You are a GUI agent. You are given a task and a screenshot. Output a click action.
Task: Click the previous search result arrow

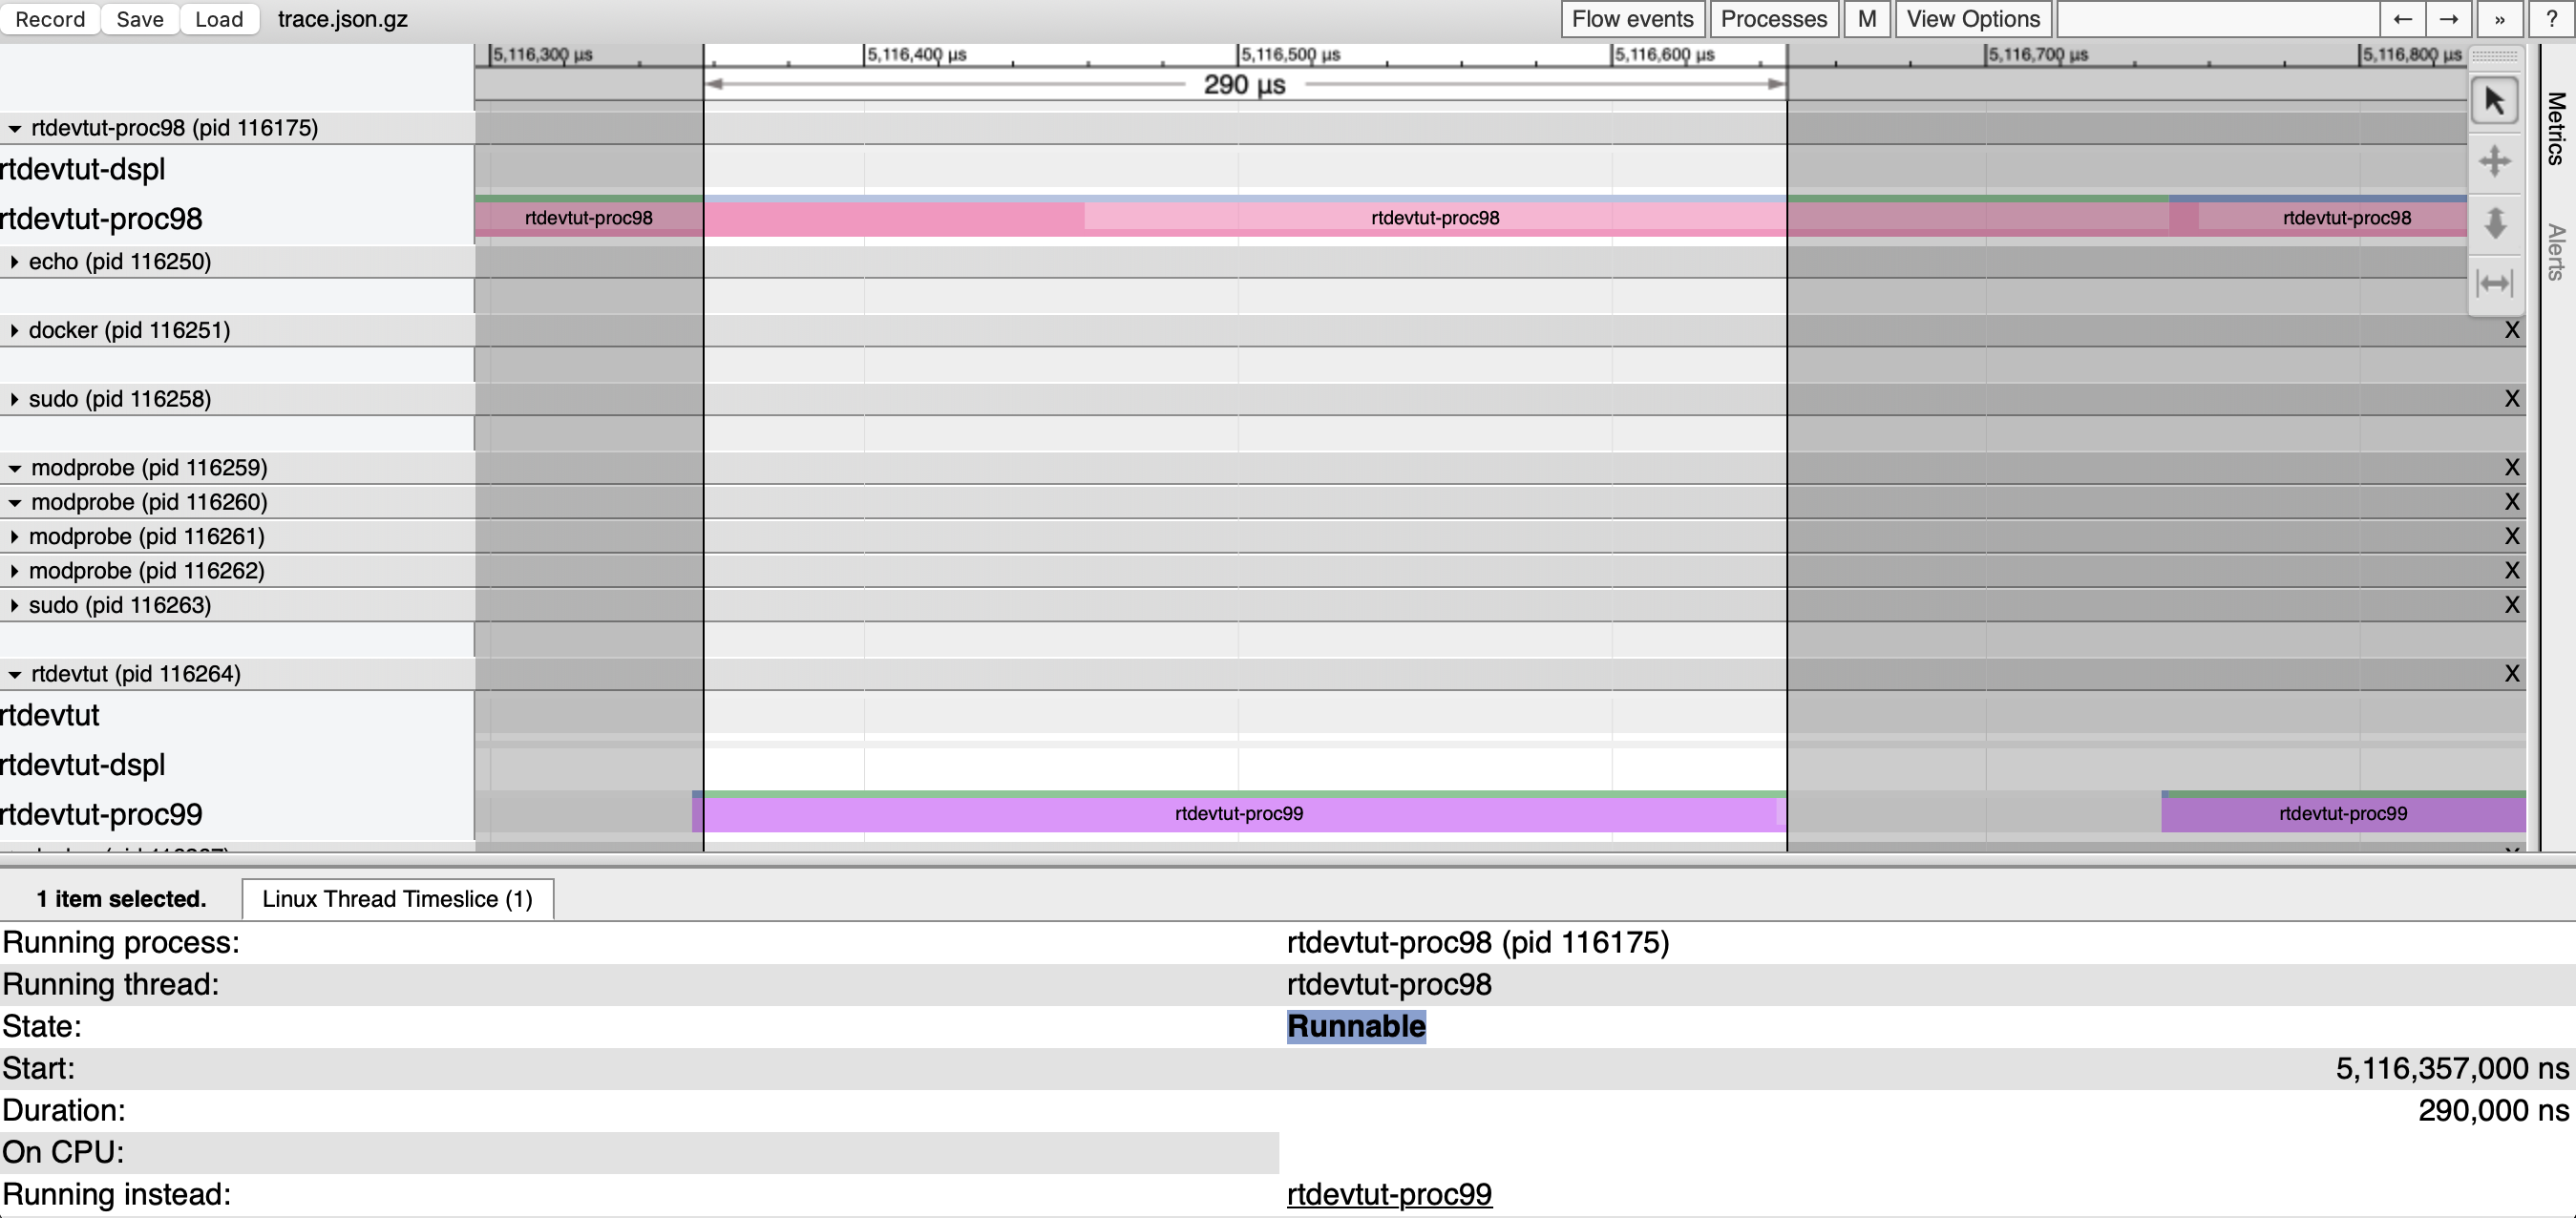point(2402,19)
